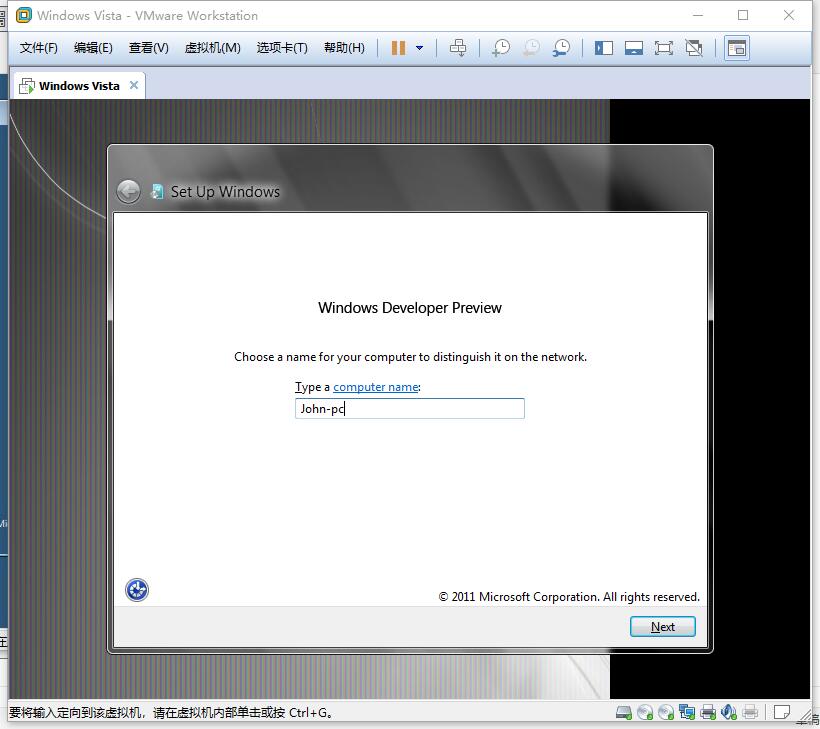The image size is (820, 729).
Task: Click the Next button
Action: tap(663, 627)
